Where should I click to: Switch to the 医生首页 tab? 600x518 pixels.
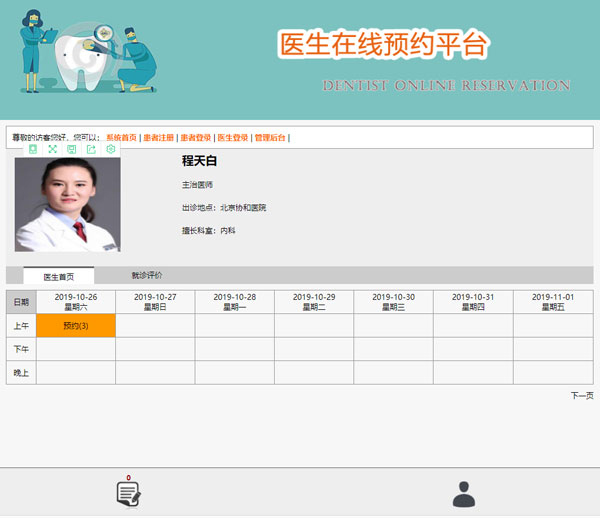58,275
